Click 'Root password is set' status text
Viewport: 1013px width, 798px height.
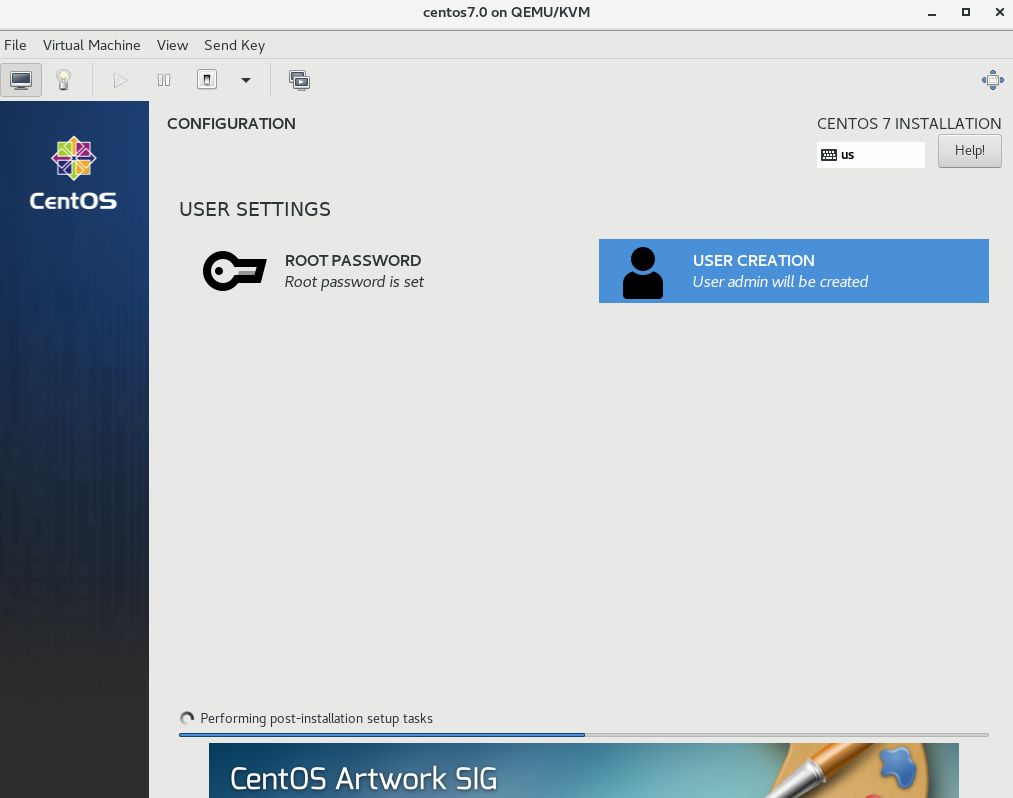[x=354, y=282]
